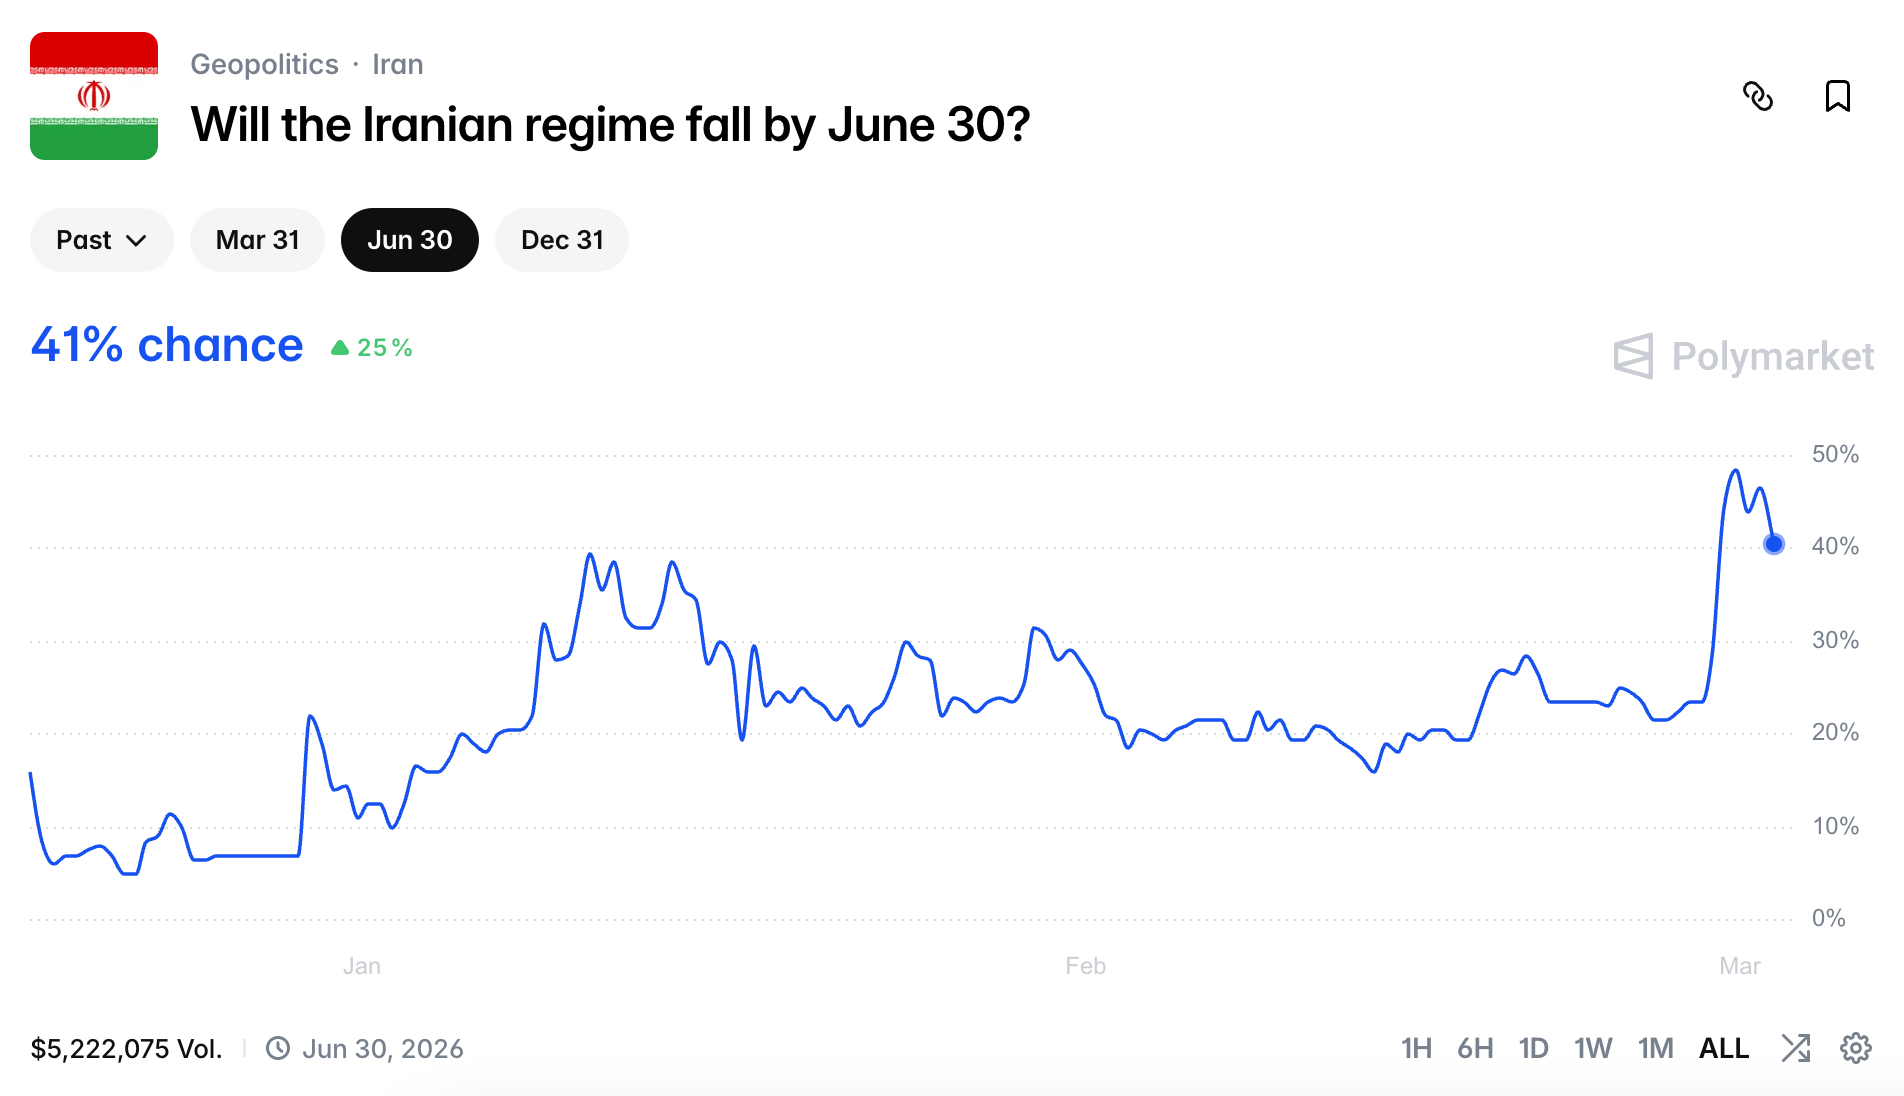Switch the chart to 1W range
The height and width of the screenshot is (1096, 1904).
1593,1048
